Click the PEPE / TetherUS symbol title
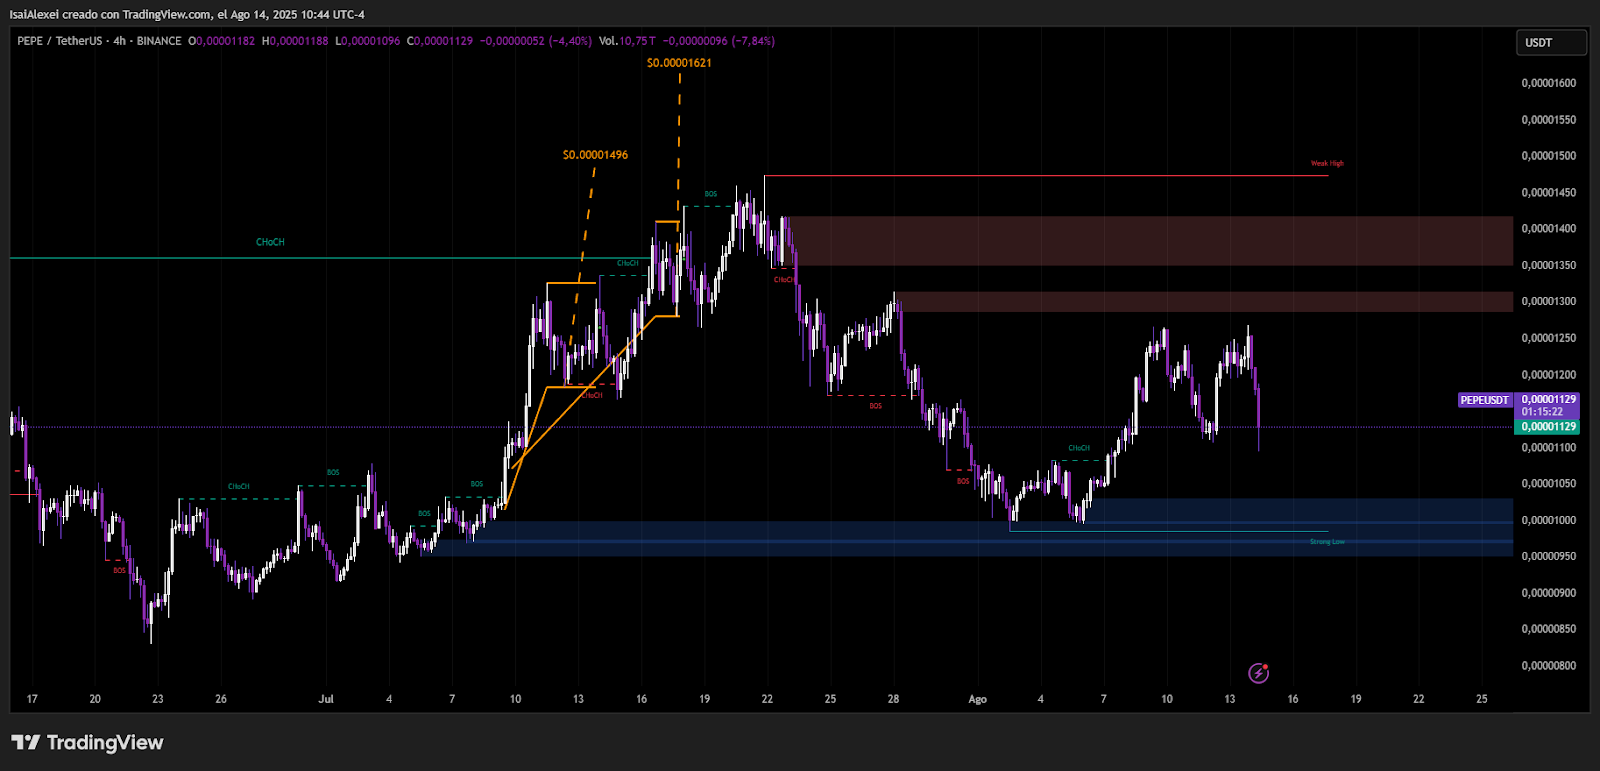The image size is (1600, 771). [x=60, y=41]
